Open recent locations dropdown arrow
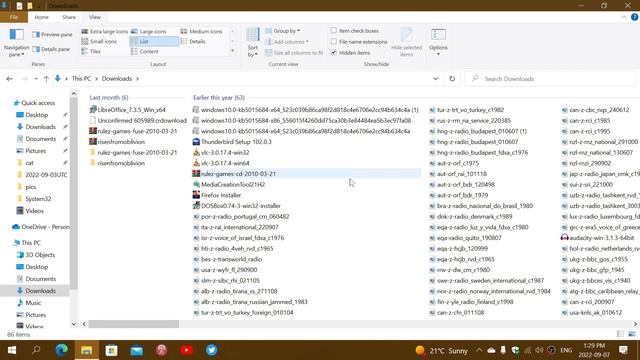This screenshot has height=360, width=640. pyautogui.click(x=36, y=79)
